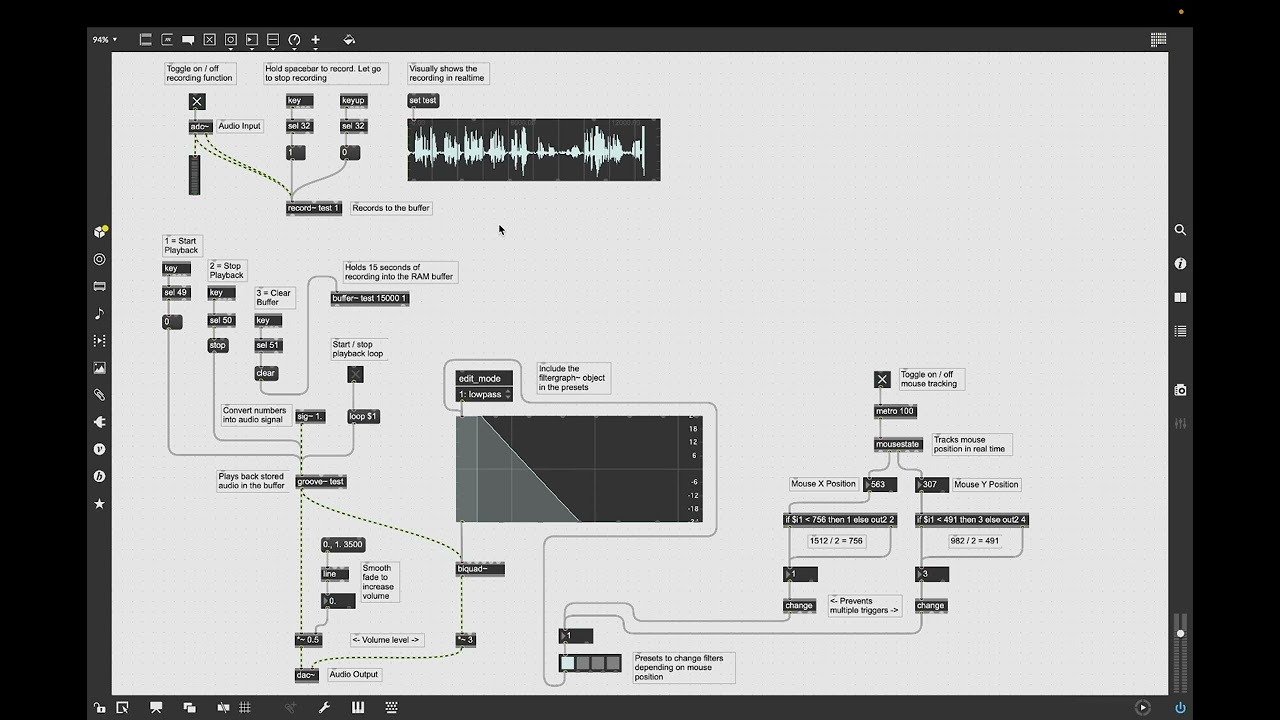Open the target circle panel in left sidebar
1280x720 pixels.
99,259
